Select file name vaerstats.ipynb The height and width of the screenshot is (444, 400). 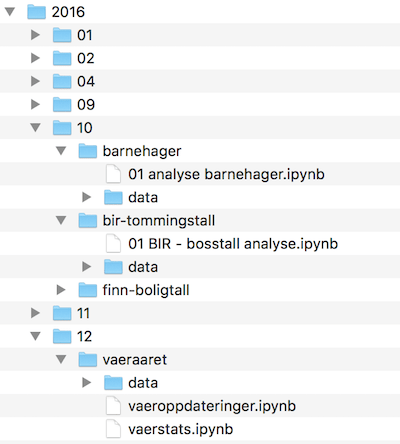[181, 429]
